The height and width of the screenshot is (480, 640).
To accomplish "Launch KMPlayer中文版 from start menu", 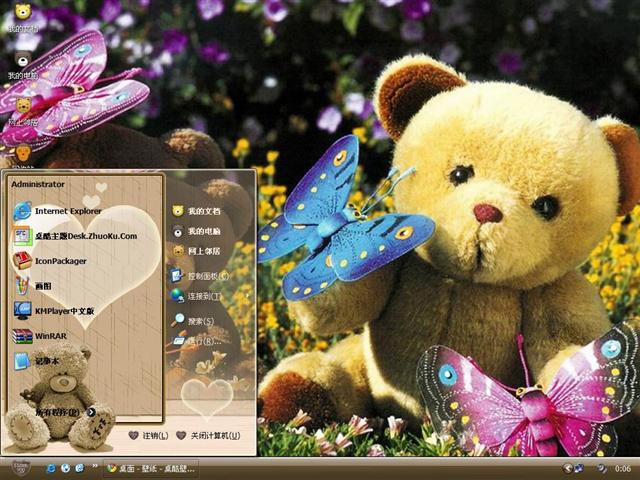I will pyautogui.click(x=54, y=311).
